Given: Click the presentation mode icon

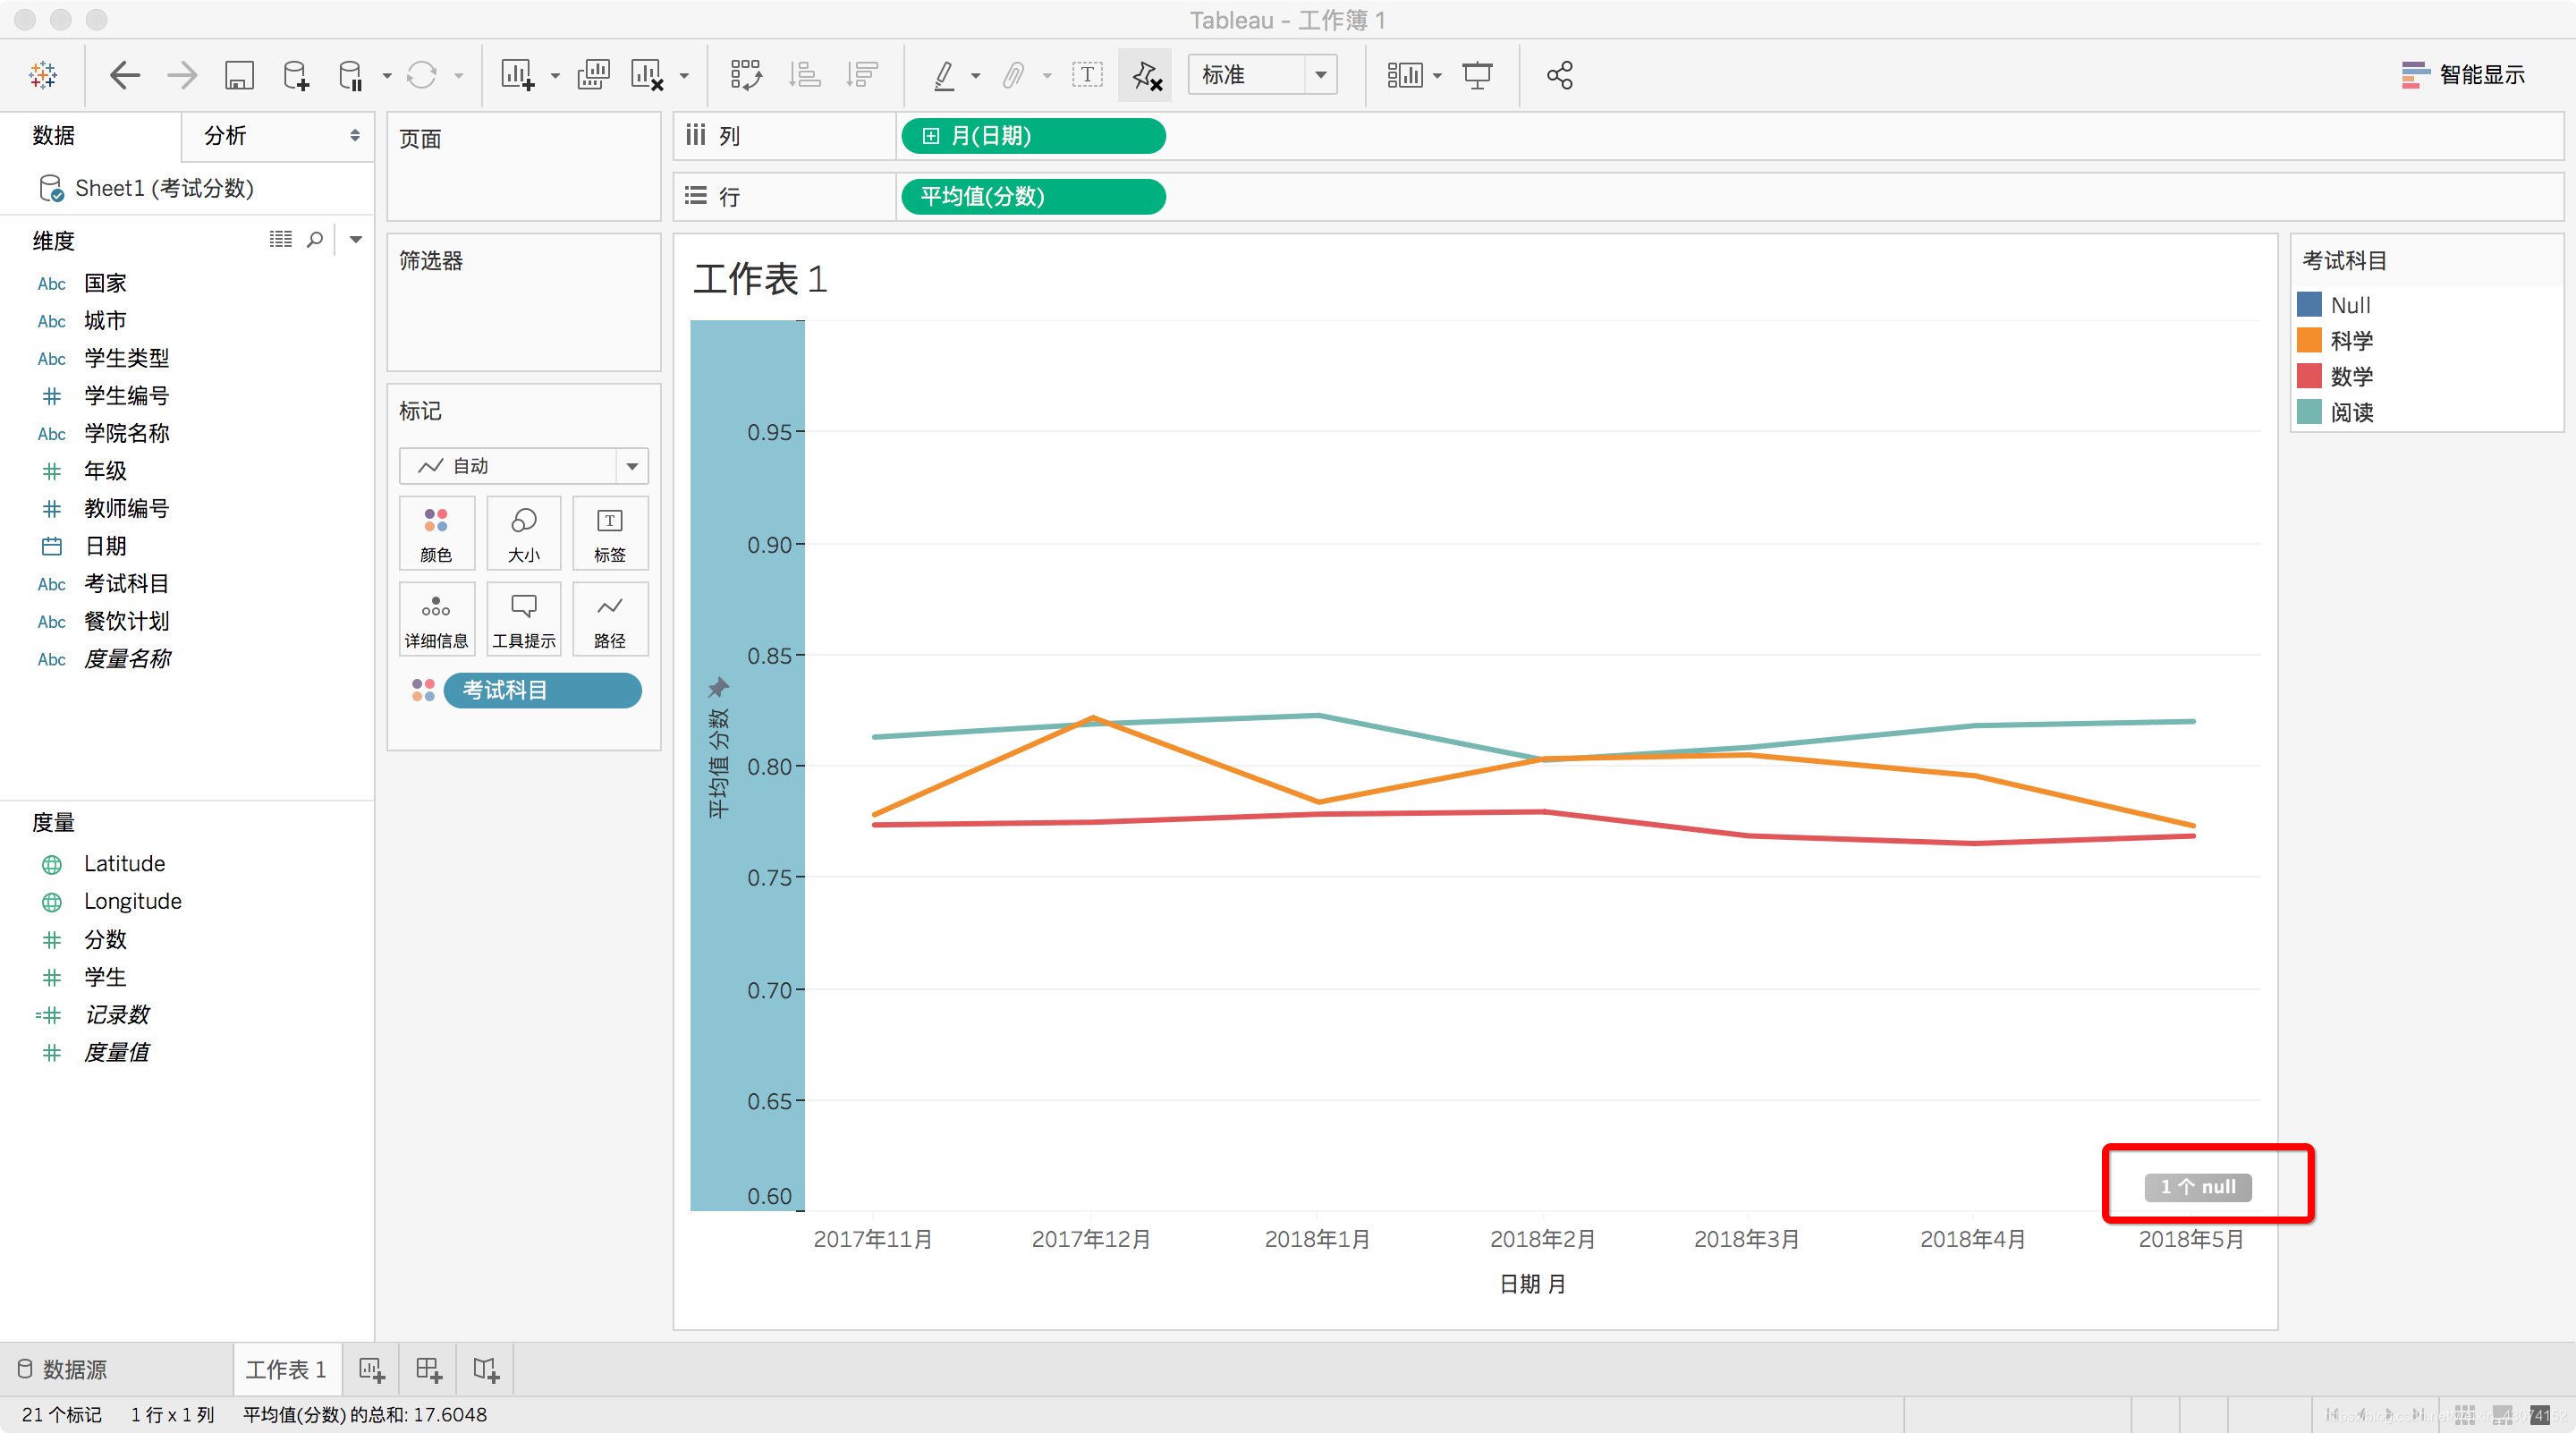Looking at the screenshot, I should point(1477,75).
